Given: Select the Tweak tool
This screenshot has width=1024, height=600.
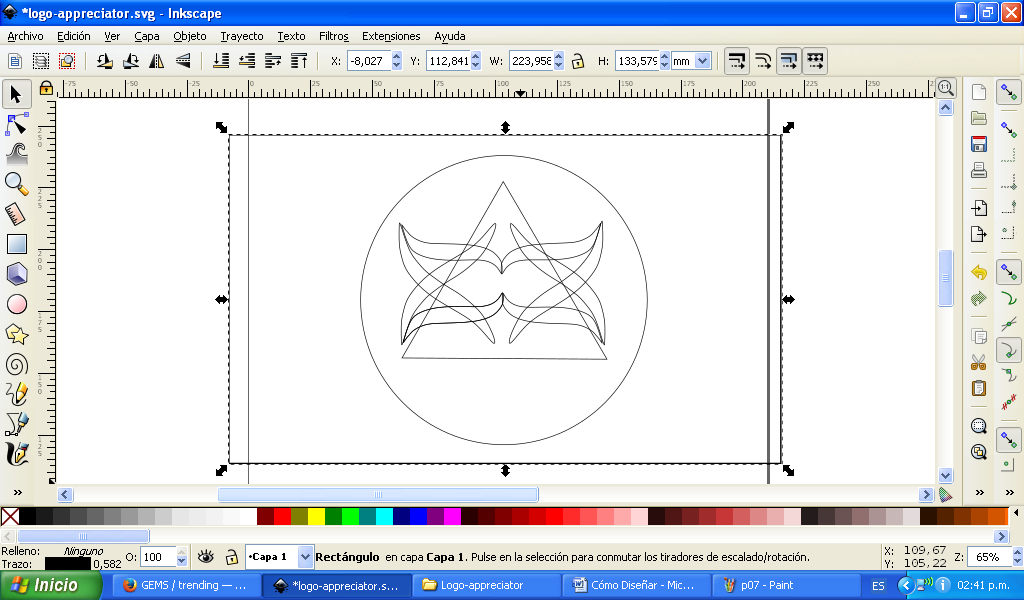Looking at the screenshot, I should point(16,154).
